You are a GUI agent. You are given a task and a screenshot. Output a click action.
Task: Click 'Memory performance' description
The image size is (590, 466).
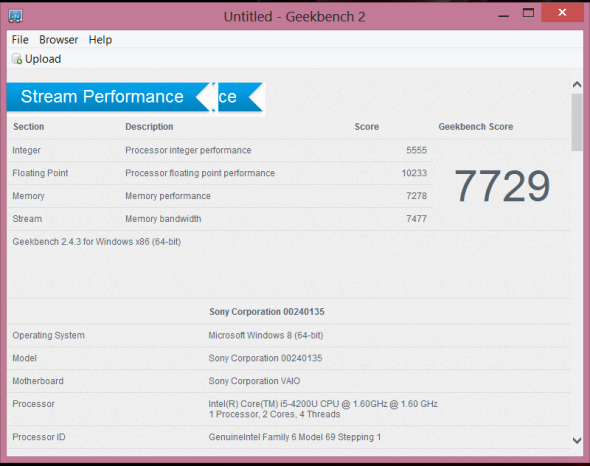(x=168, y=196)
